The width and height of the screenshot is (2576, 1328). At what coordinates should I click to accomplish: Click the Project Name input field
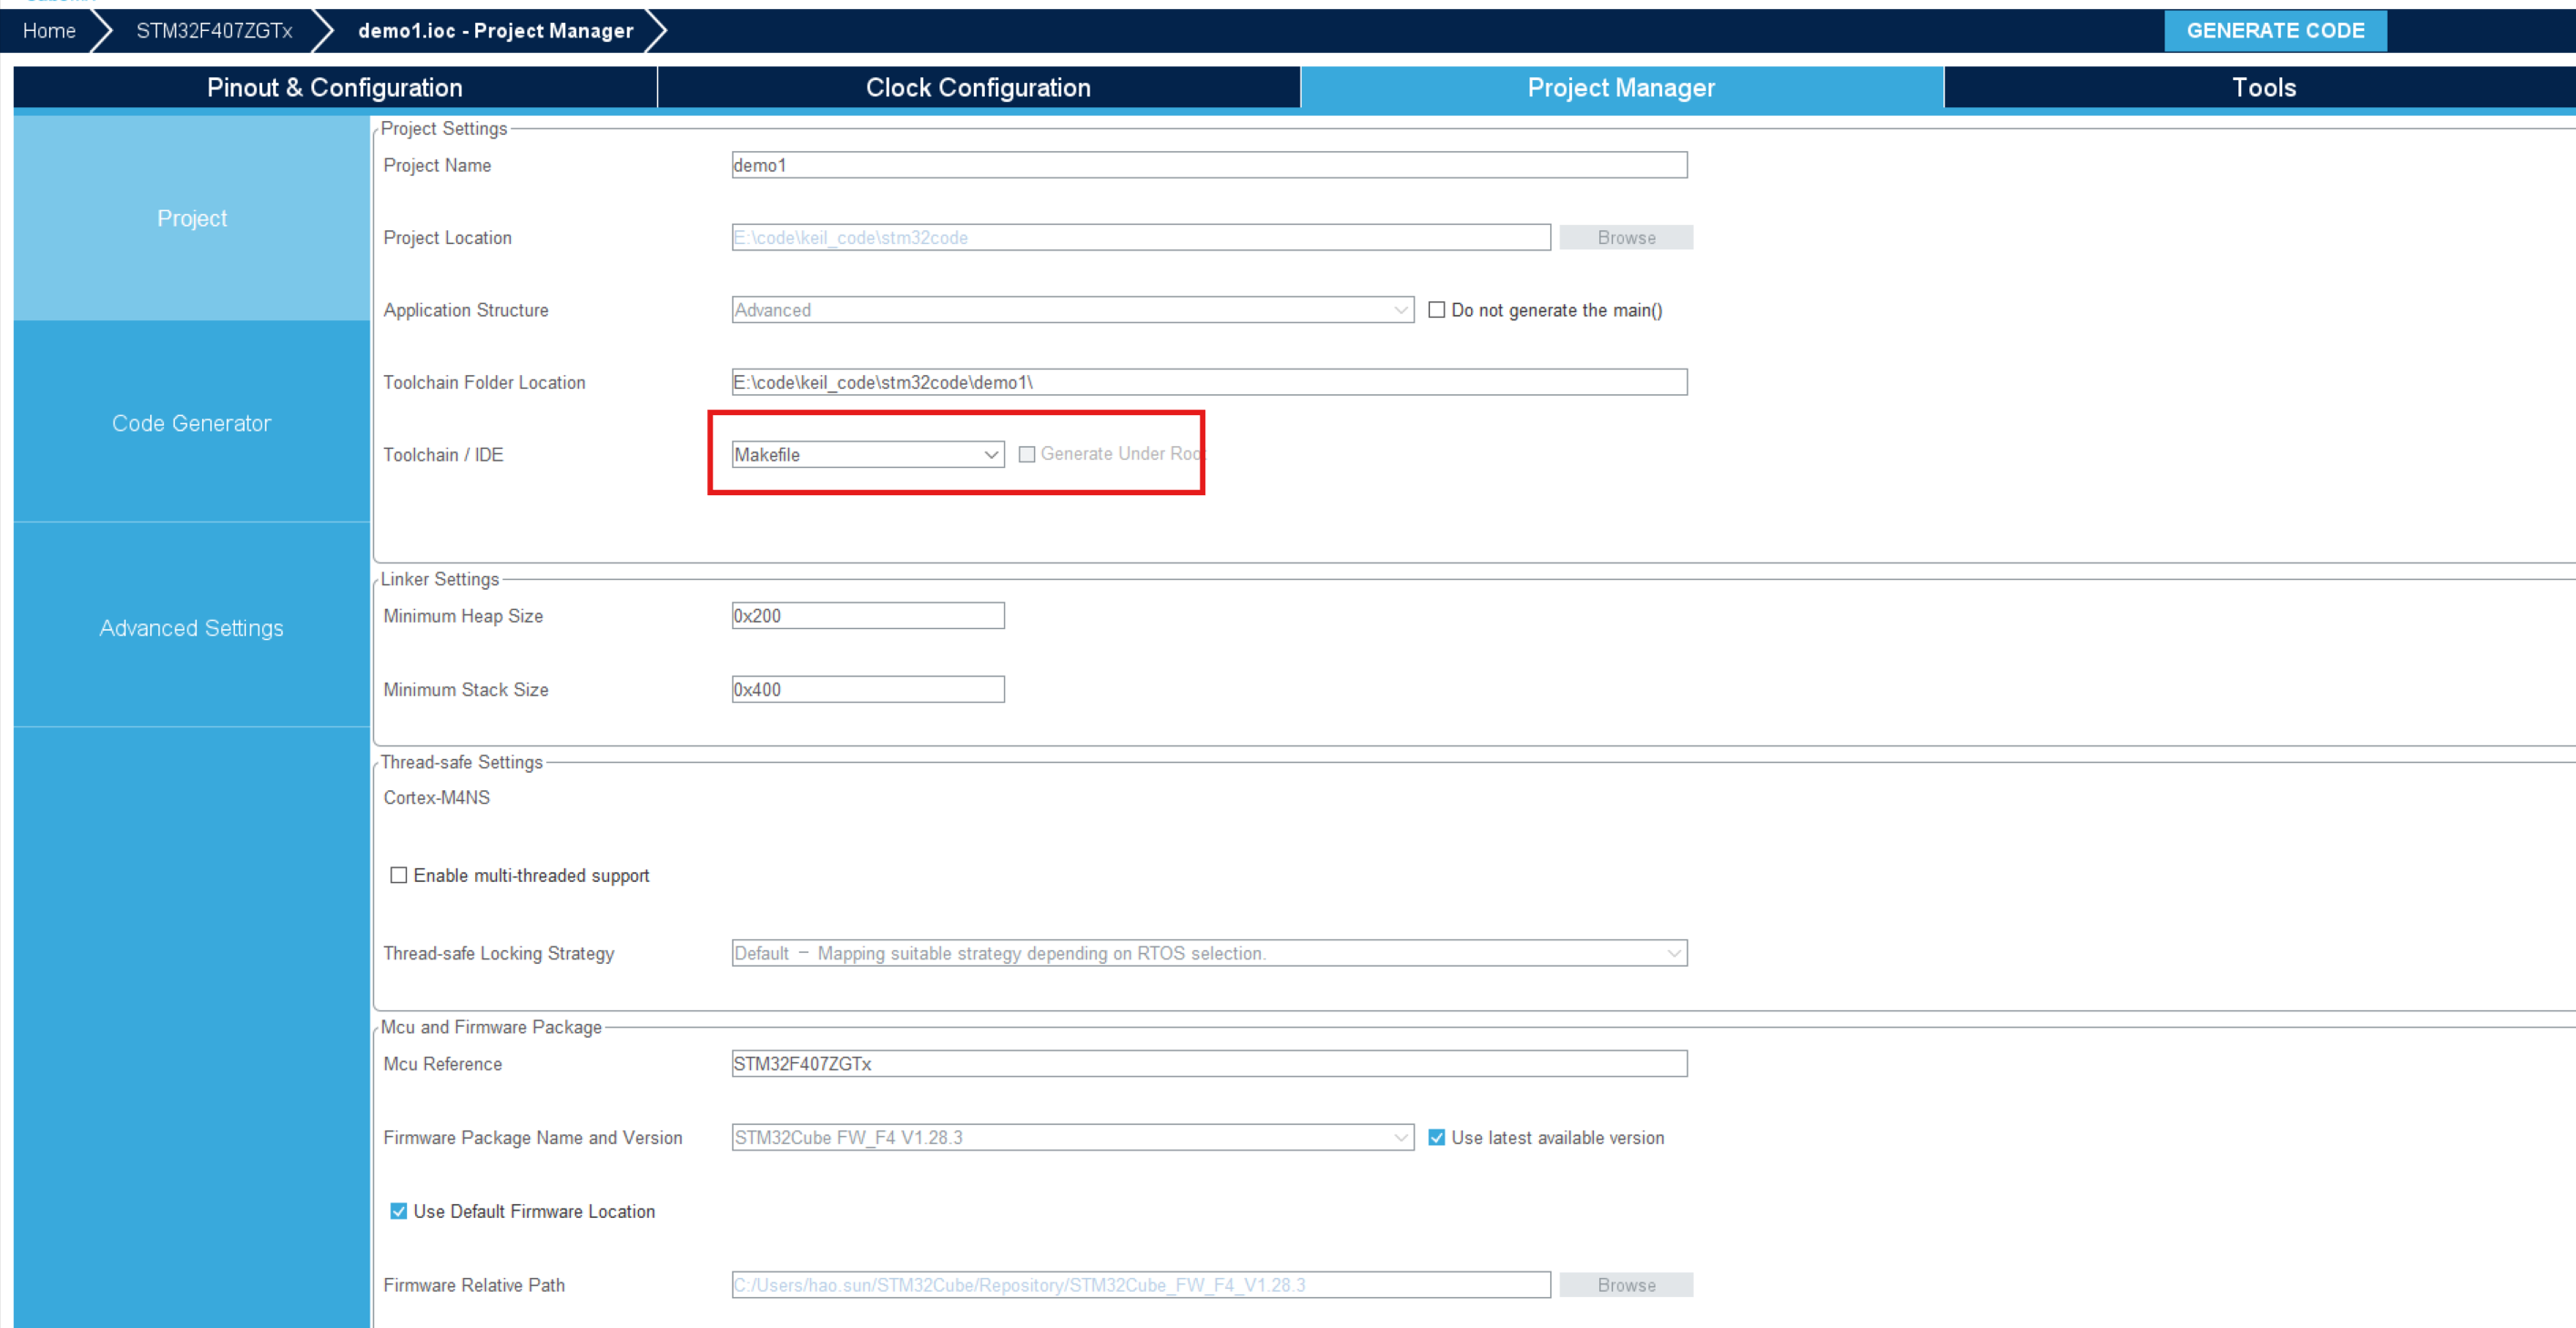coord(1208,165)
